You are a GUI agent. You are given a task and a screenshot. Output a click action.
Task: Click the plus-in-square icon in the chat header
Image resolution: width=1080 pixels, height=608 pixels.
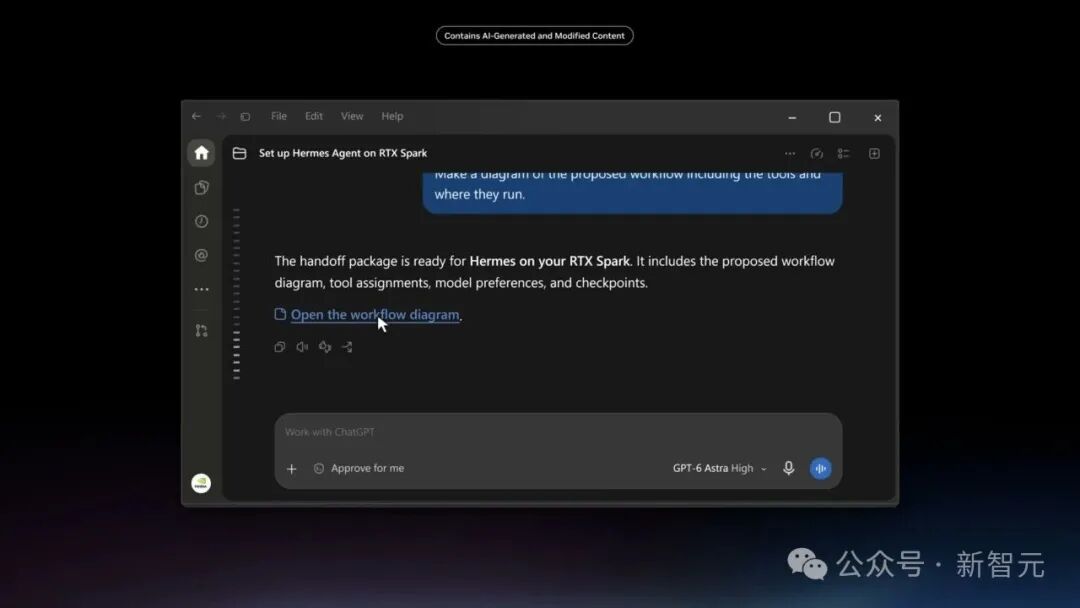[x=874, y=154]
